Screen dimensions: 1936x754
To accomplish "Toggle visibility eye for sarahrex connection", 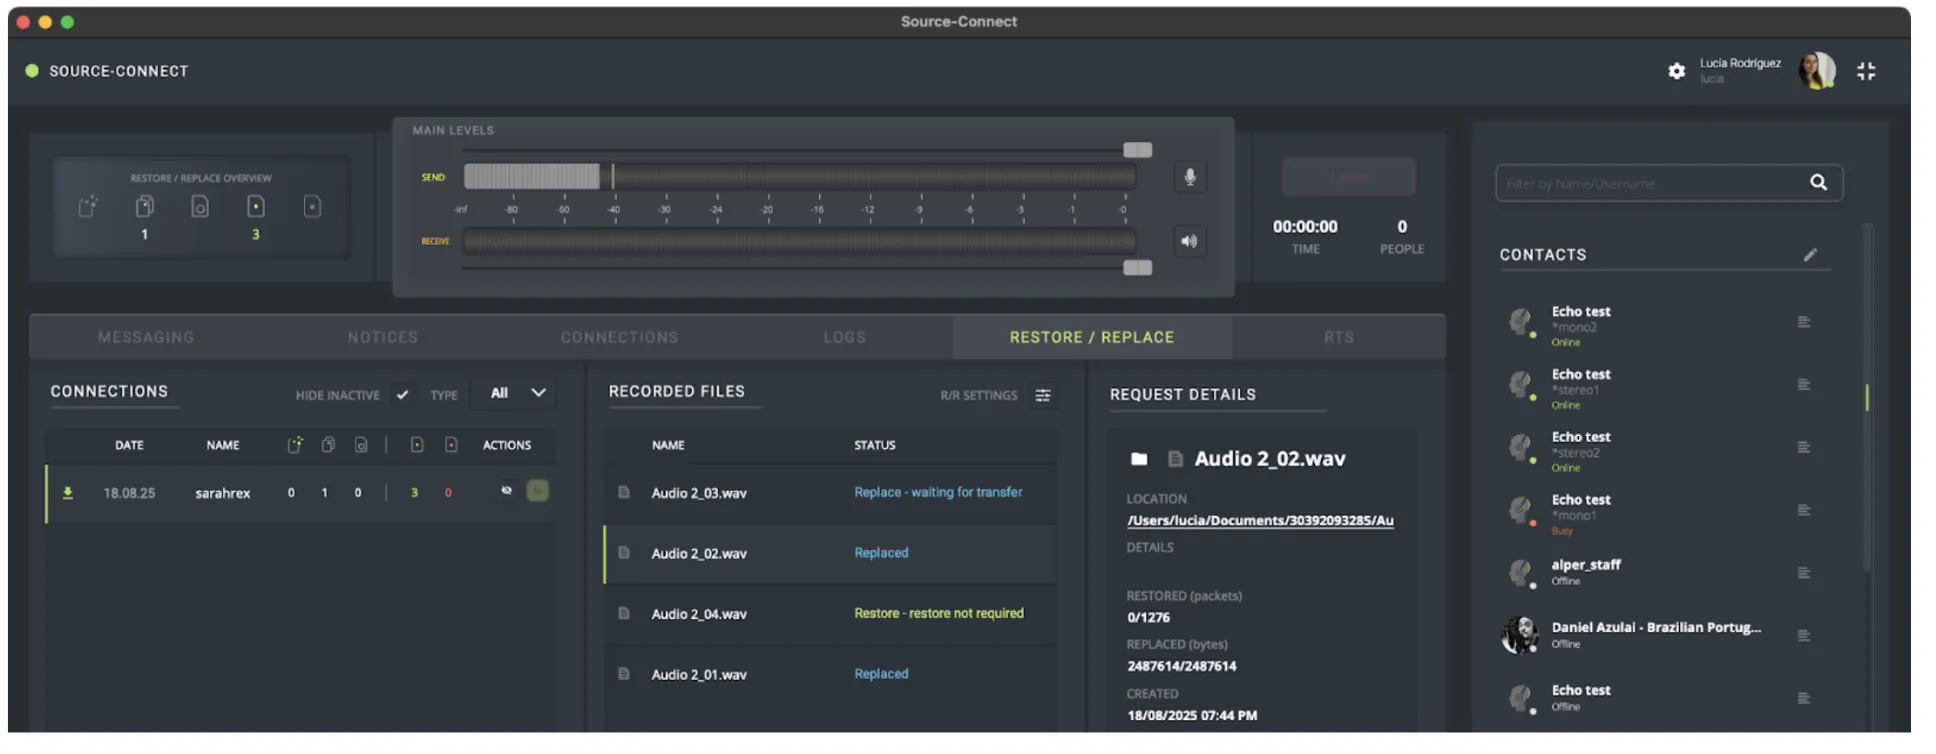I will tap(506, 491).
